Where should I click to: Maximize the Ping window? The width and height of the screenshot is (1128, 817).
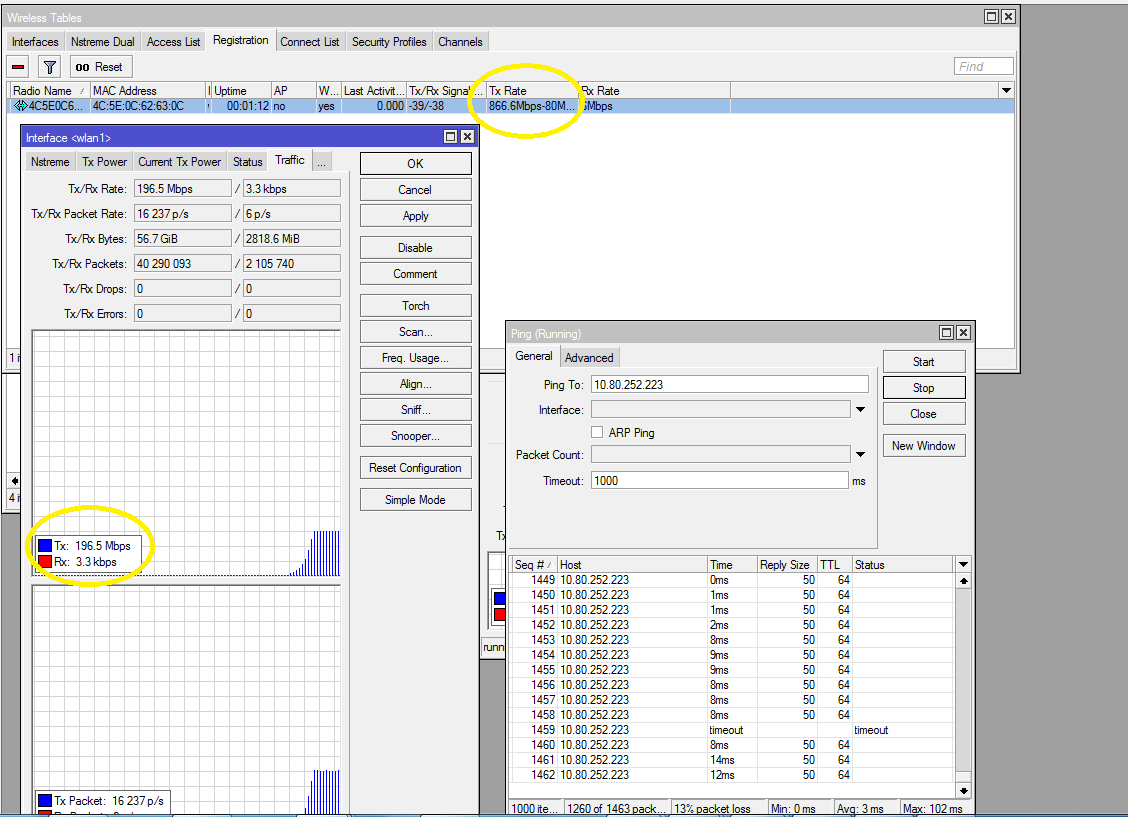pos(946,333)
